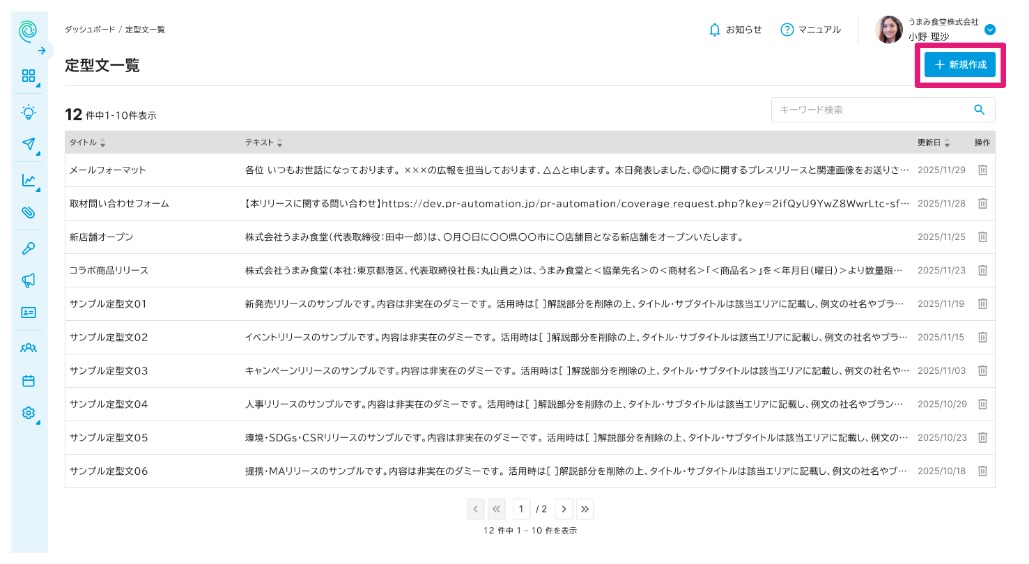Image resolution: width=1029 pixels, height=564 pixels.
Task: Open the user account dropdown arrow
Action: click(990, 30)
